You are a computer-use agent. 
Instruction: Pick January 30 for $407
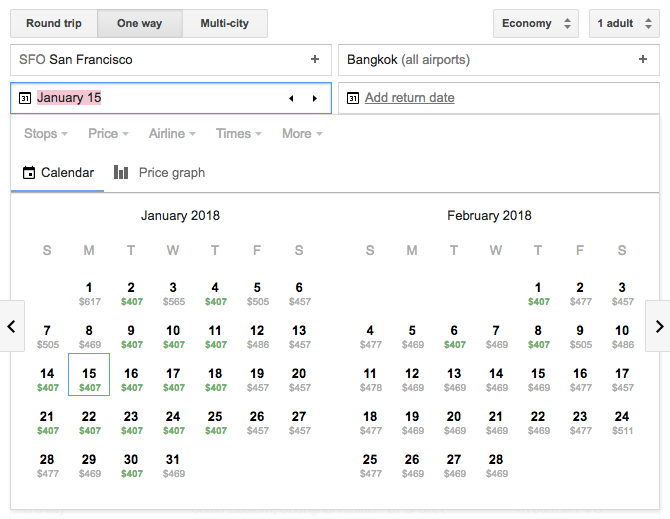point(131,464)
